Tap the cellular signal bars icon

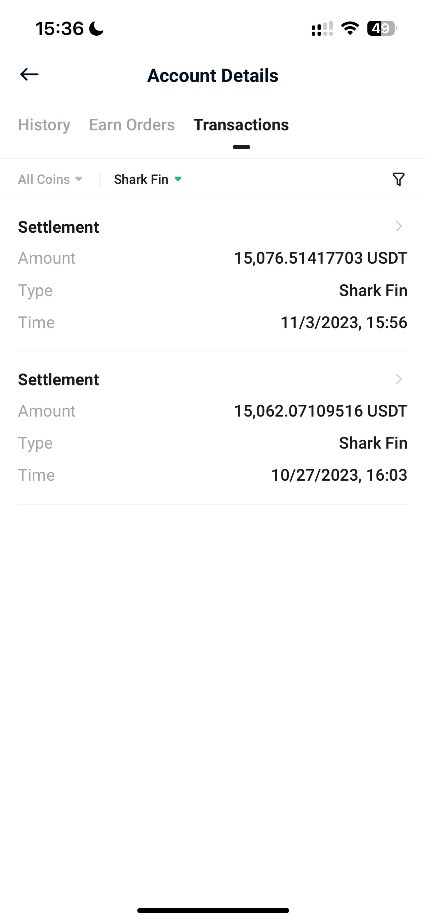pos(322,29)
